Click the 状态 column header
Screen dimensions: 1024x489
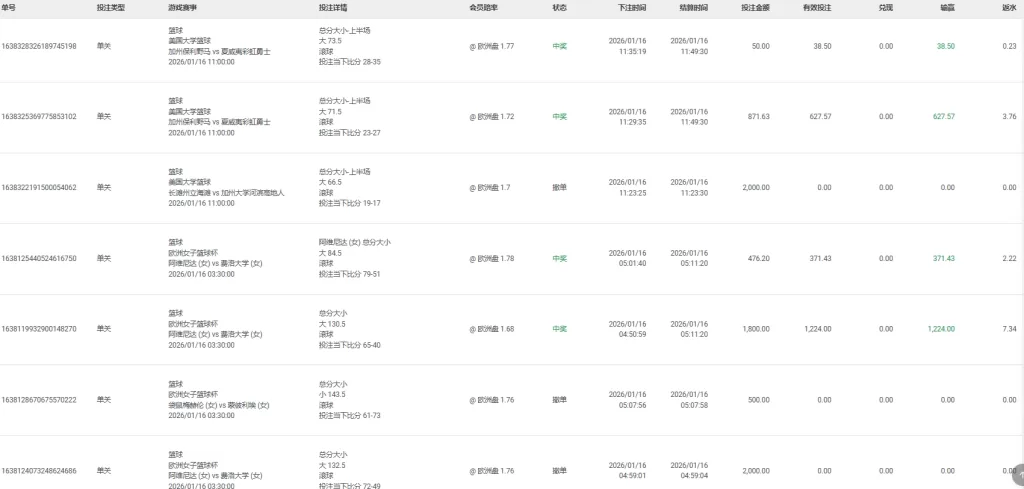tap(559, 7)
